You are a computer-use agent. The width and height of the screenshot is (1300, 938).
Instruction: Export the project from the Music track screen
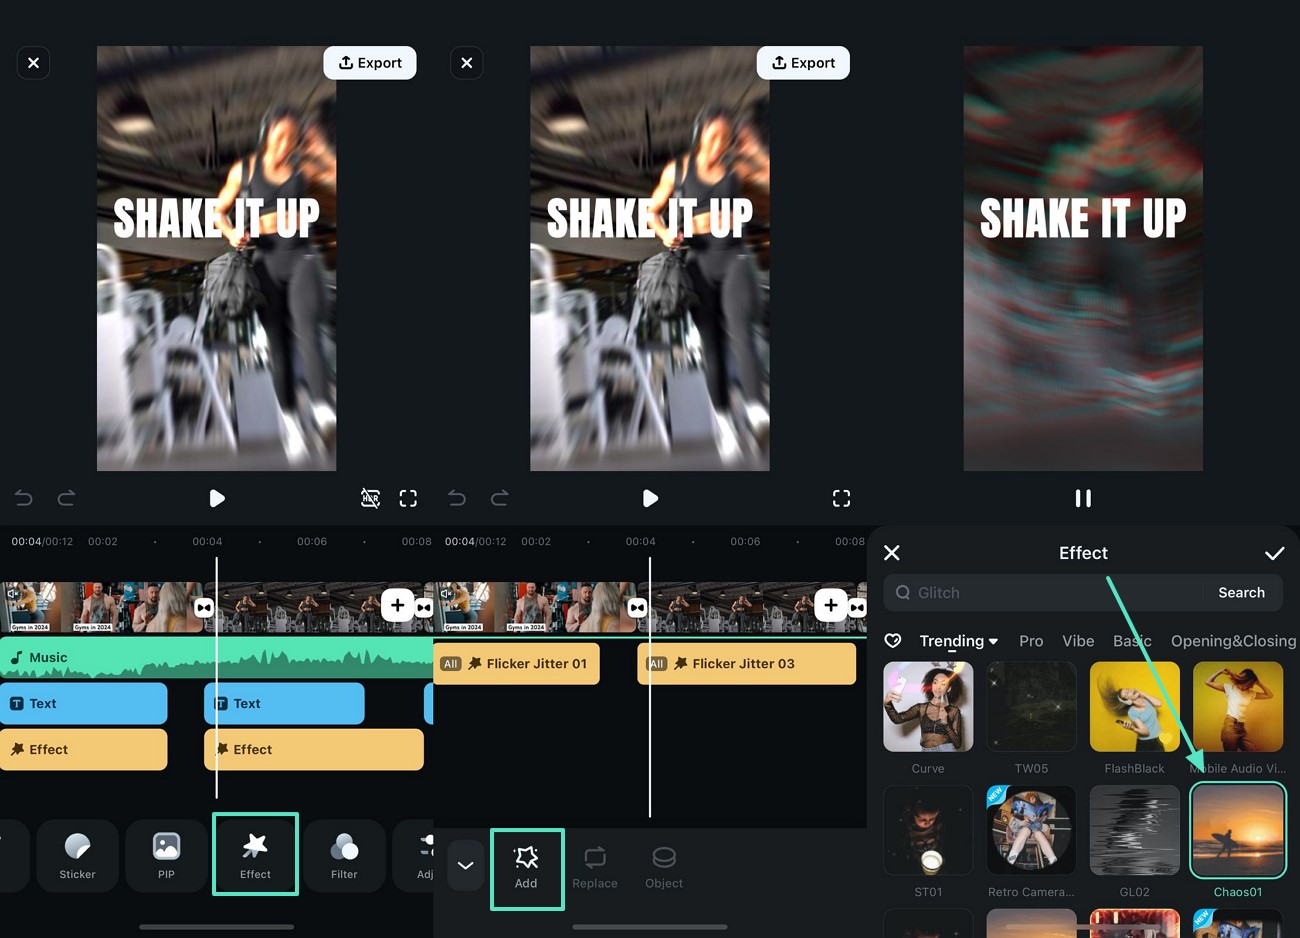click(x=370, y=63)
